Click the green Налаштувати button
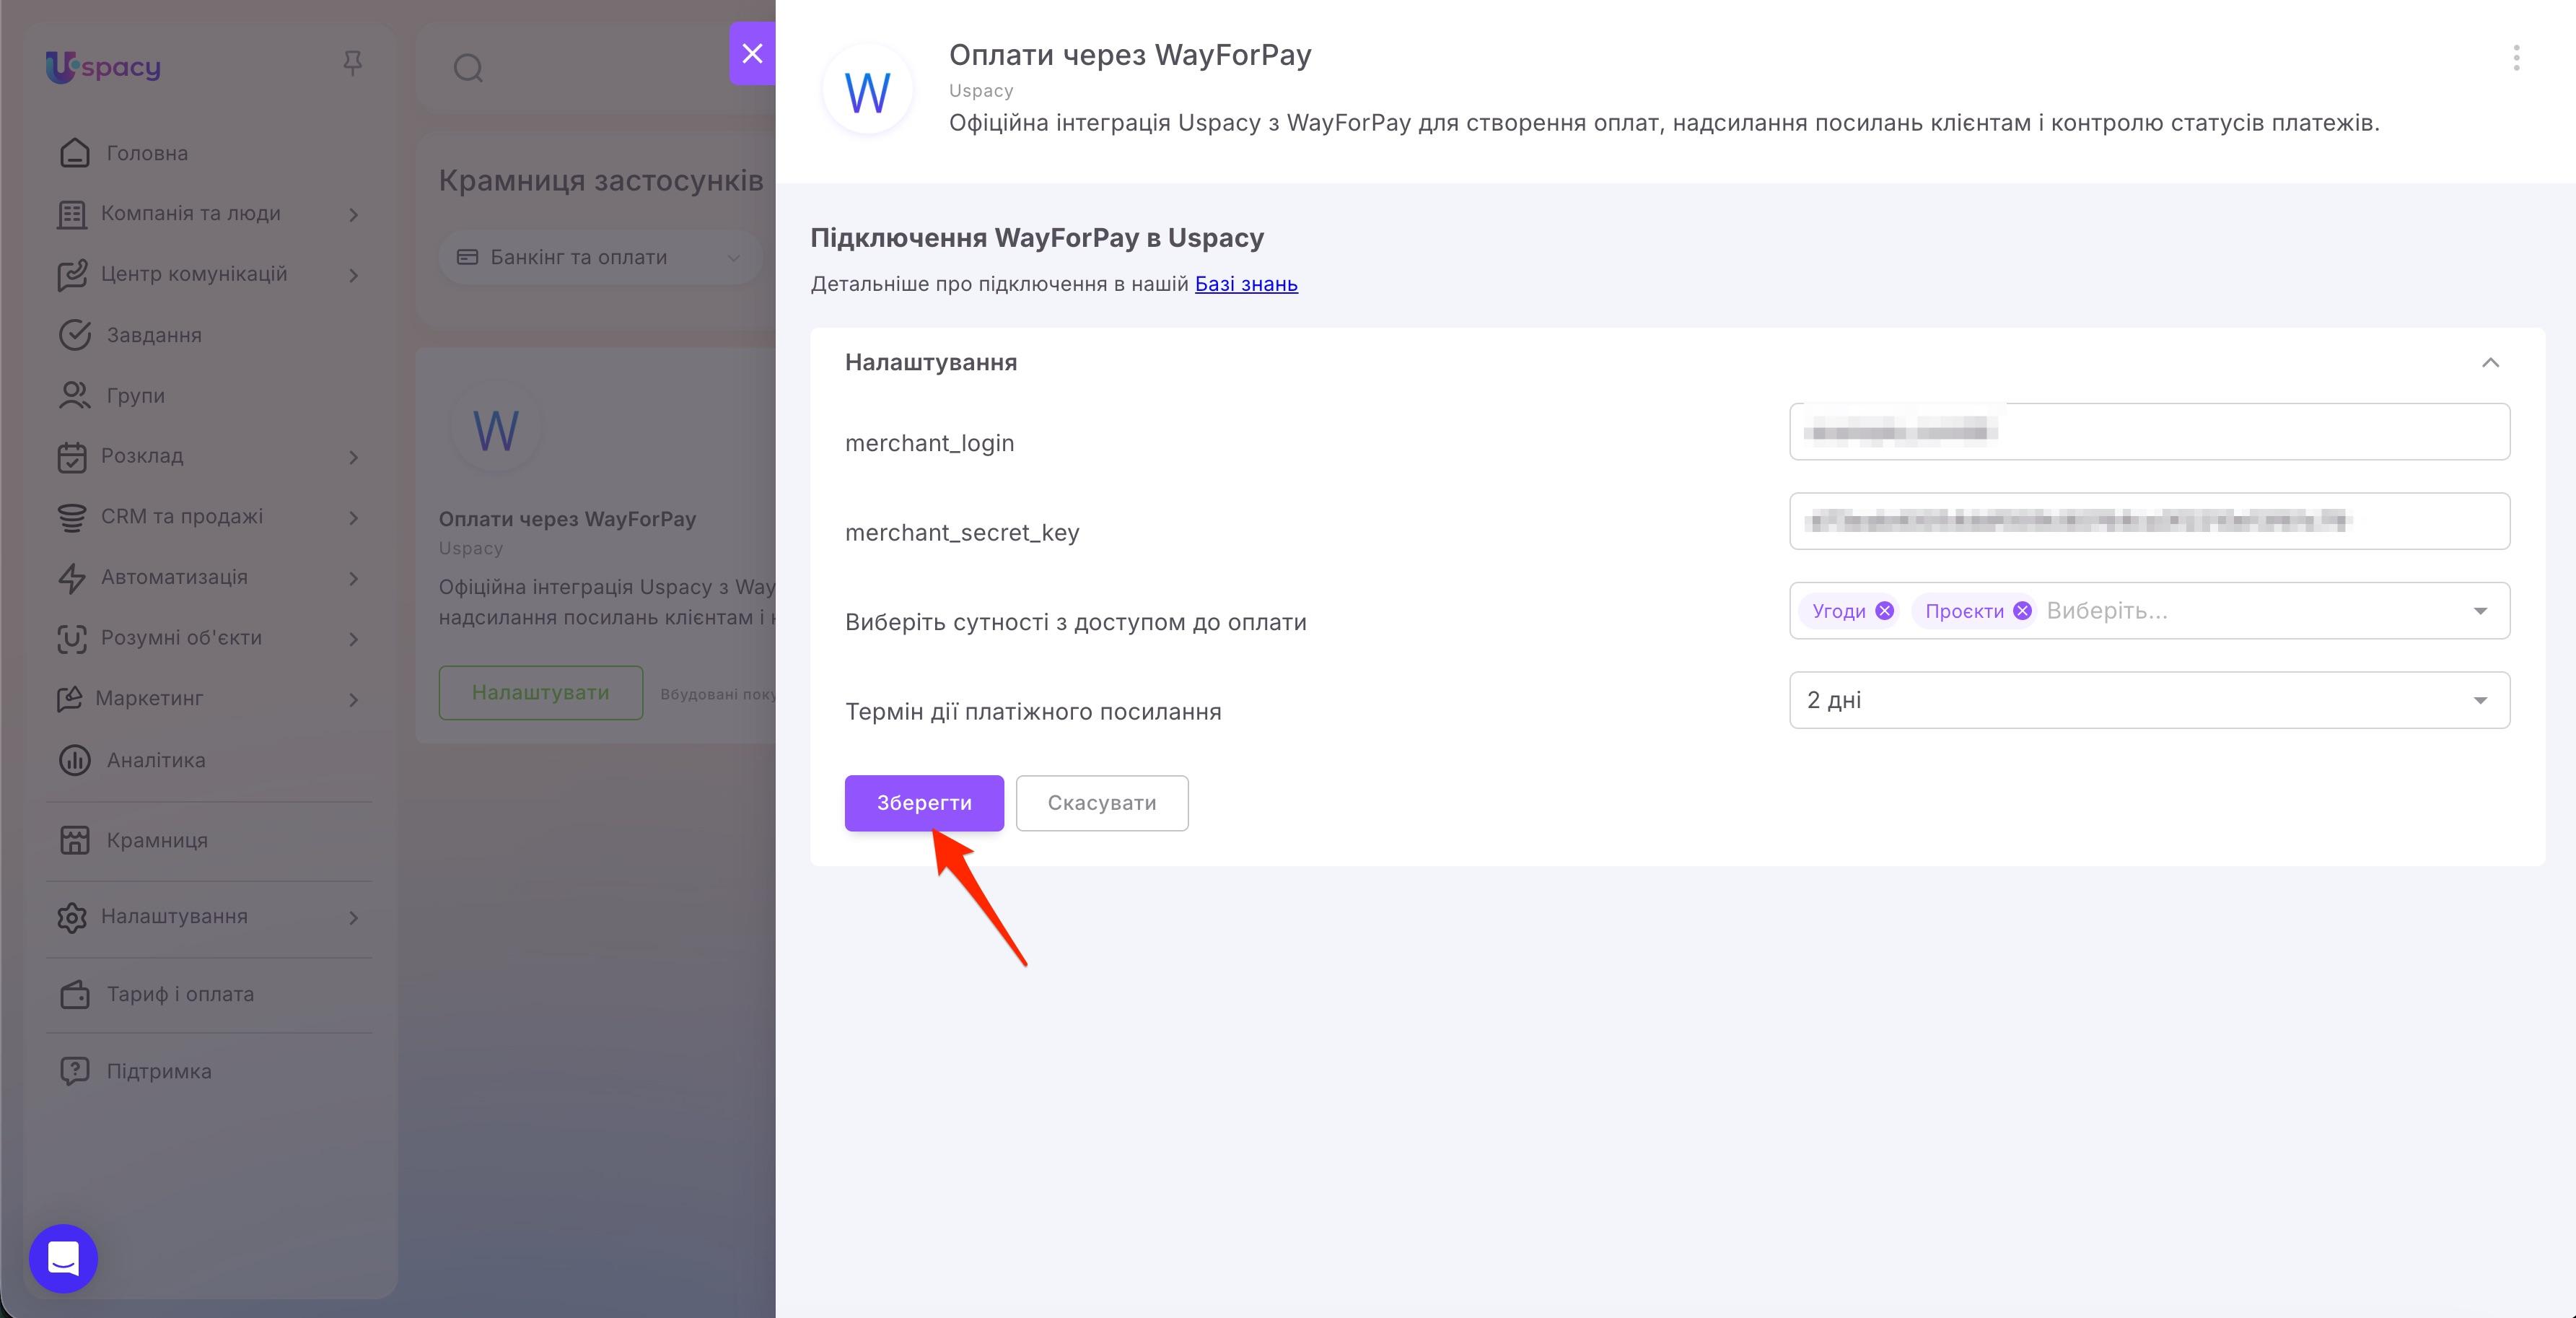 540,693
